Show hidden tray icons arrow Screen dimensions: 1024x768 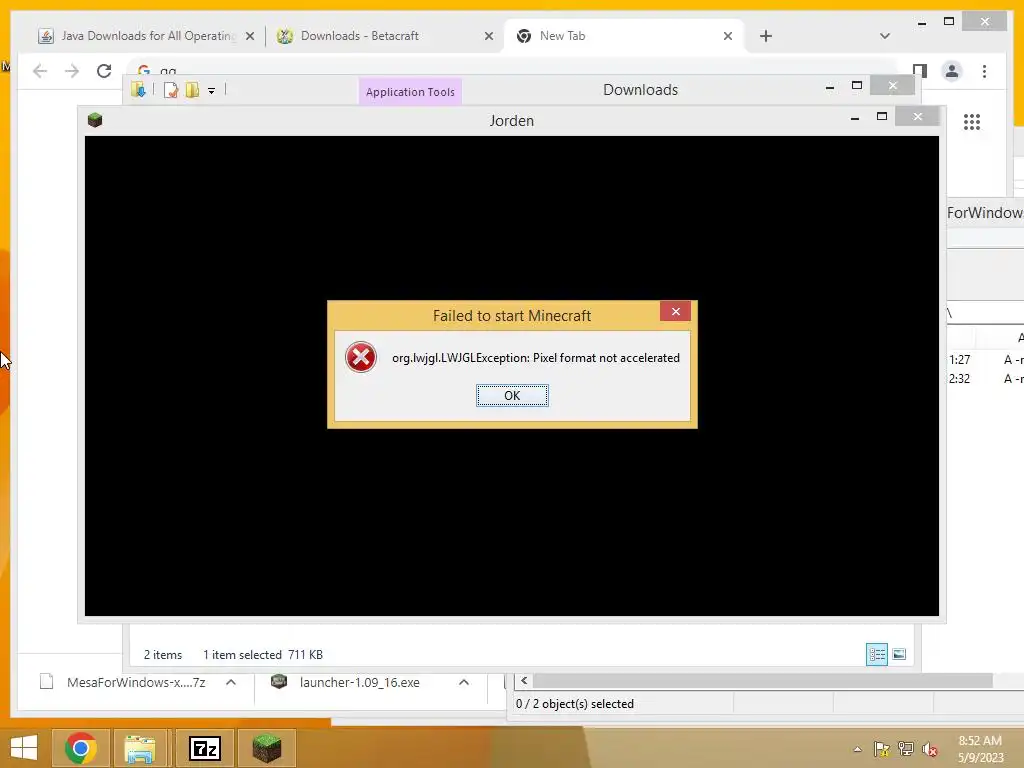857,749
